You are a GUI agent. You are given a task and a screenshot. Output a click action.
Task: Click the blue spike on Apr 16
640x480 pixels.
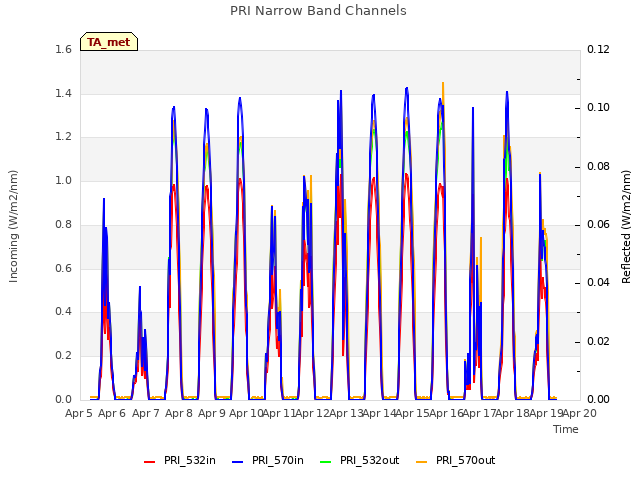[x=473, y=109]
